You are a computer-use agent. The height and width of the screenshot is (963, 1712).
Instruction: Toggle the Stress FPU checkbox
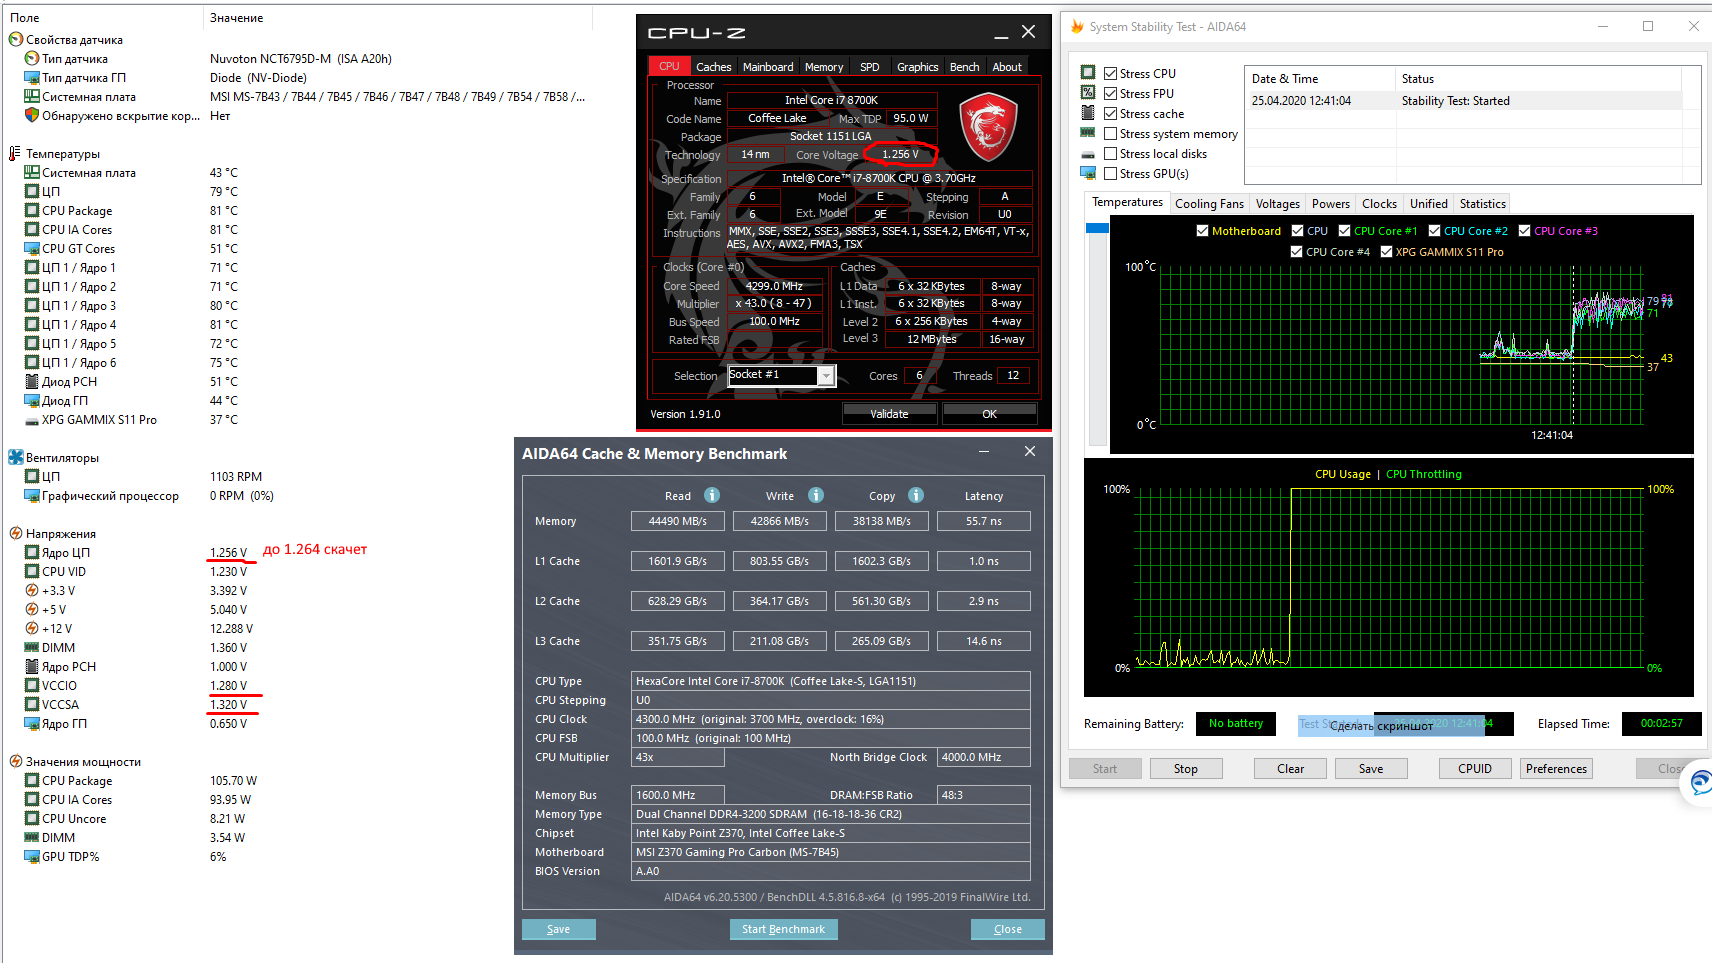pos(1110,93)
